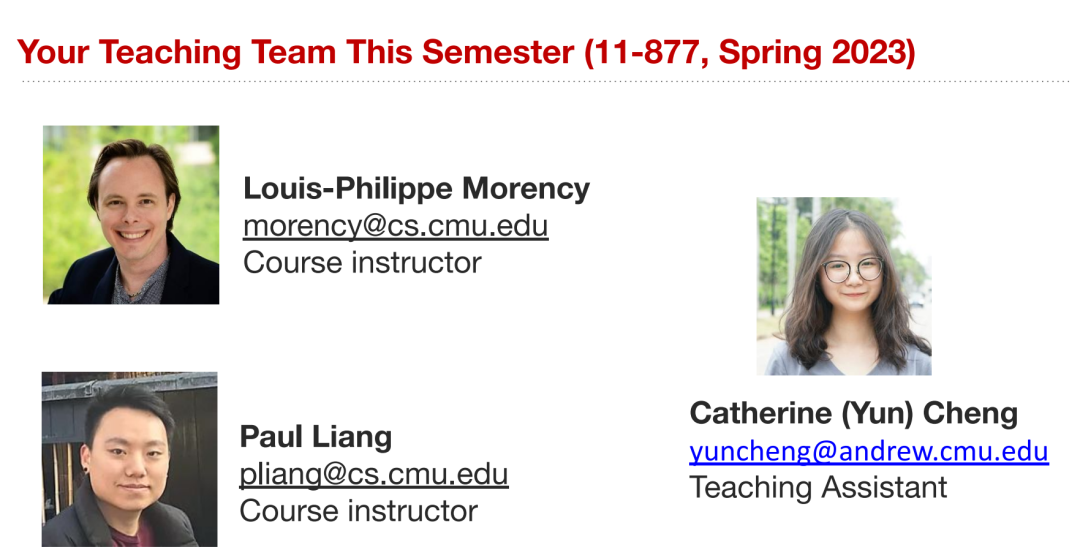
Task: Click the bold "Louis-Philippe Morency" name text
Action: point(416,189)
